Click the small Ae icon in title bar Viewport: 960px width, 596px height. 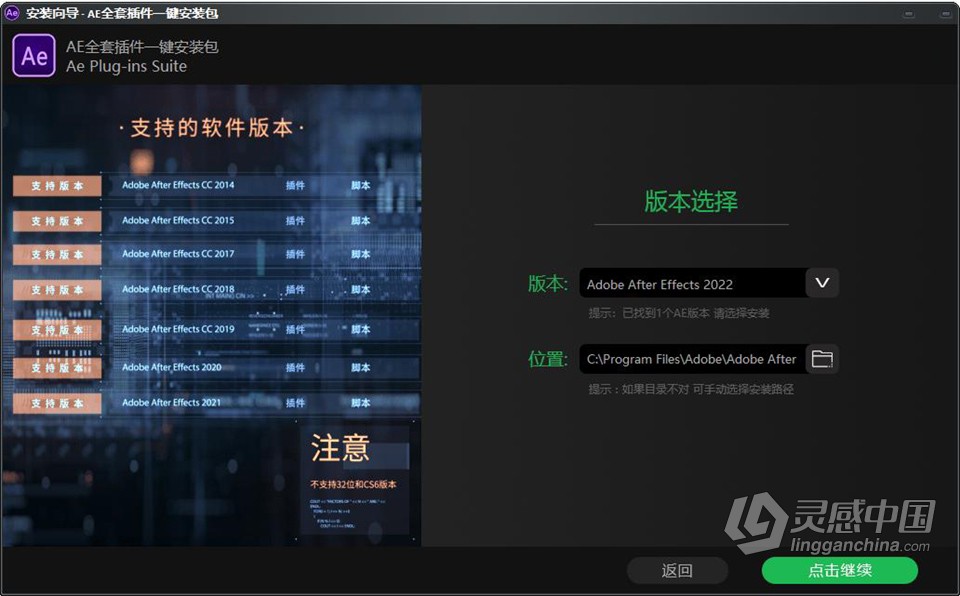tap(12, 13)
